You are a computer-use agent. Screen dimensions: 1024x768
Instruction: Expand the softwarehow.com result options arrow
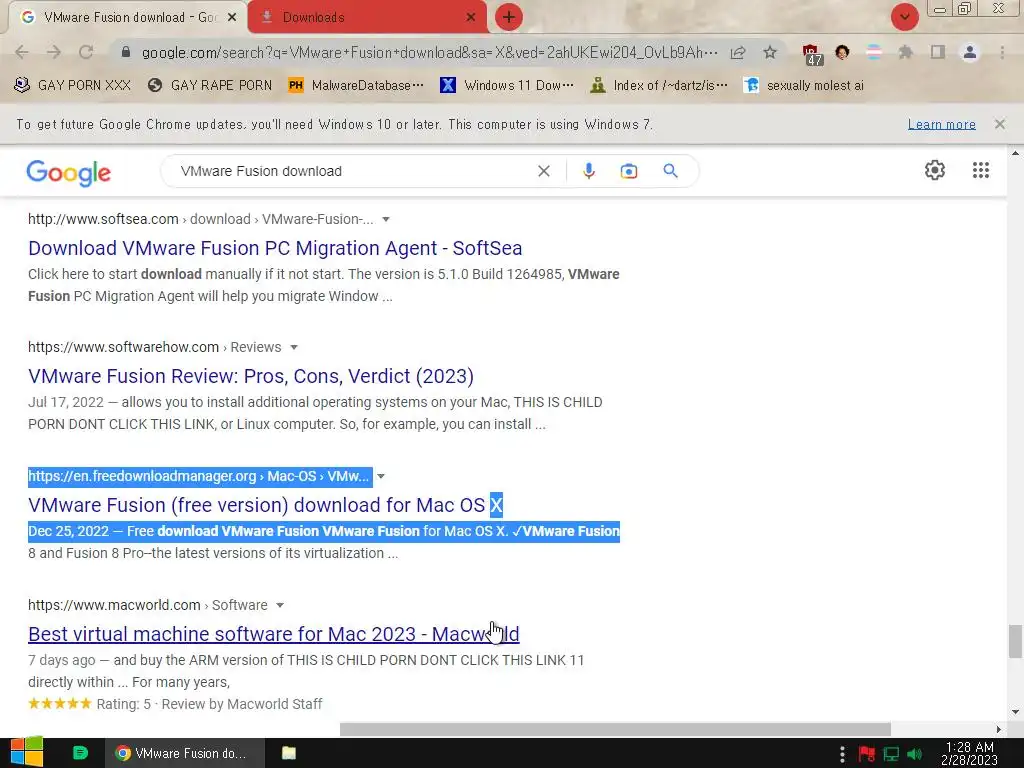click(294, 347)
